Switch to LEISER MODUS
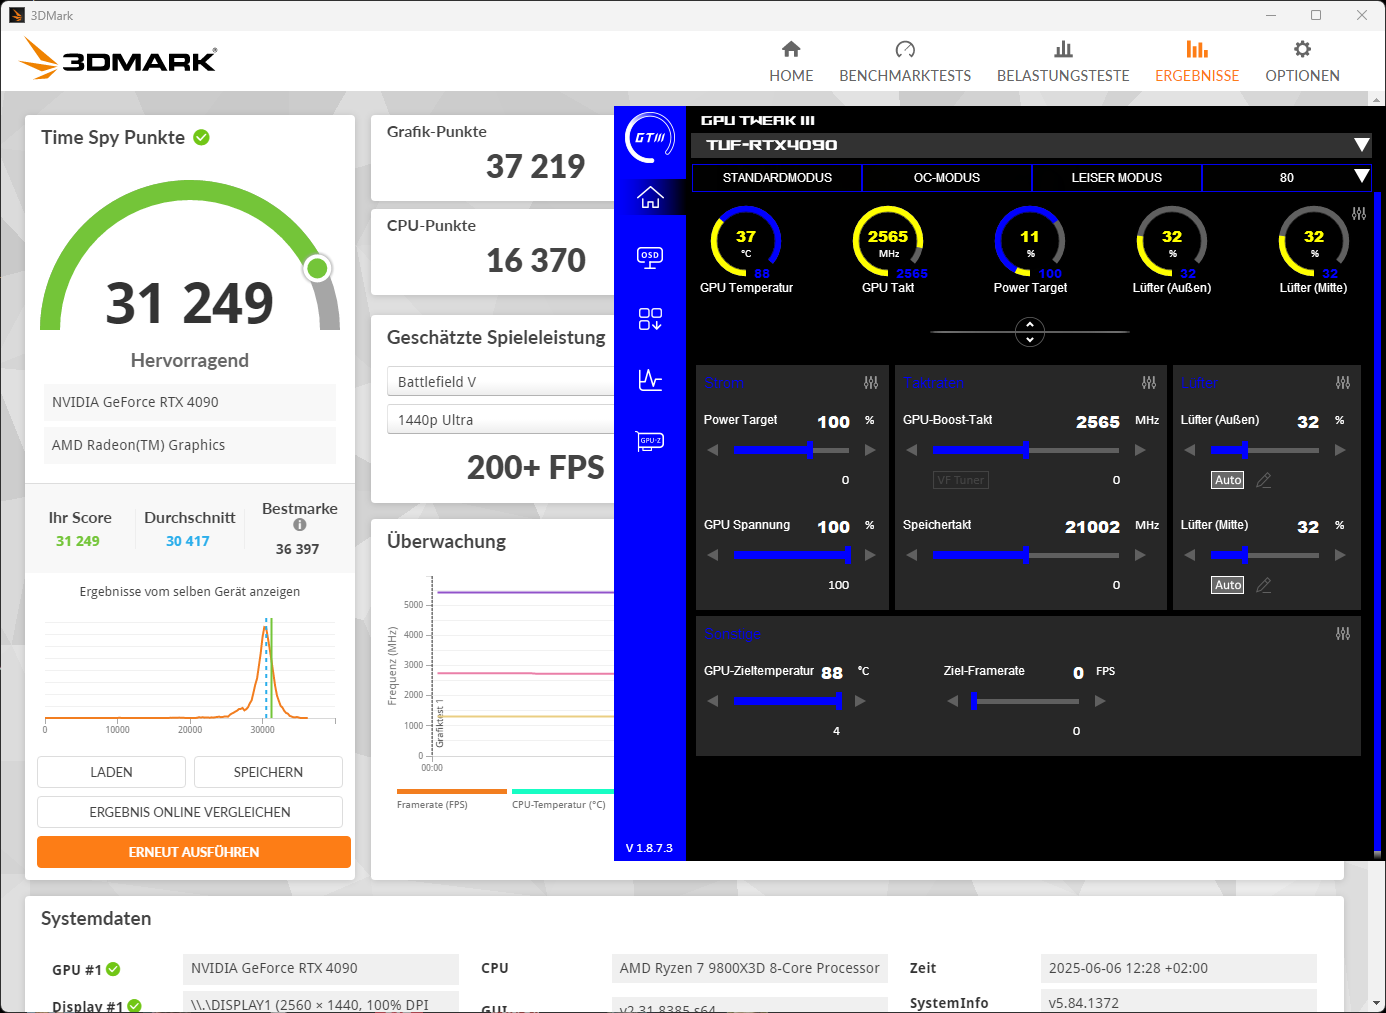Image resolution: width=1386 pixels, height=1013 pixels. [x=1117, y=178]
